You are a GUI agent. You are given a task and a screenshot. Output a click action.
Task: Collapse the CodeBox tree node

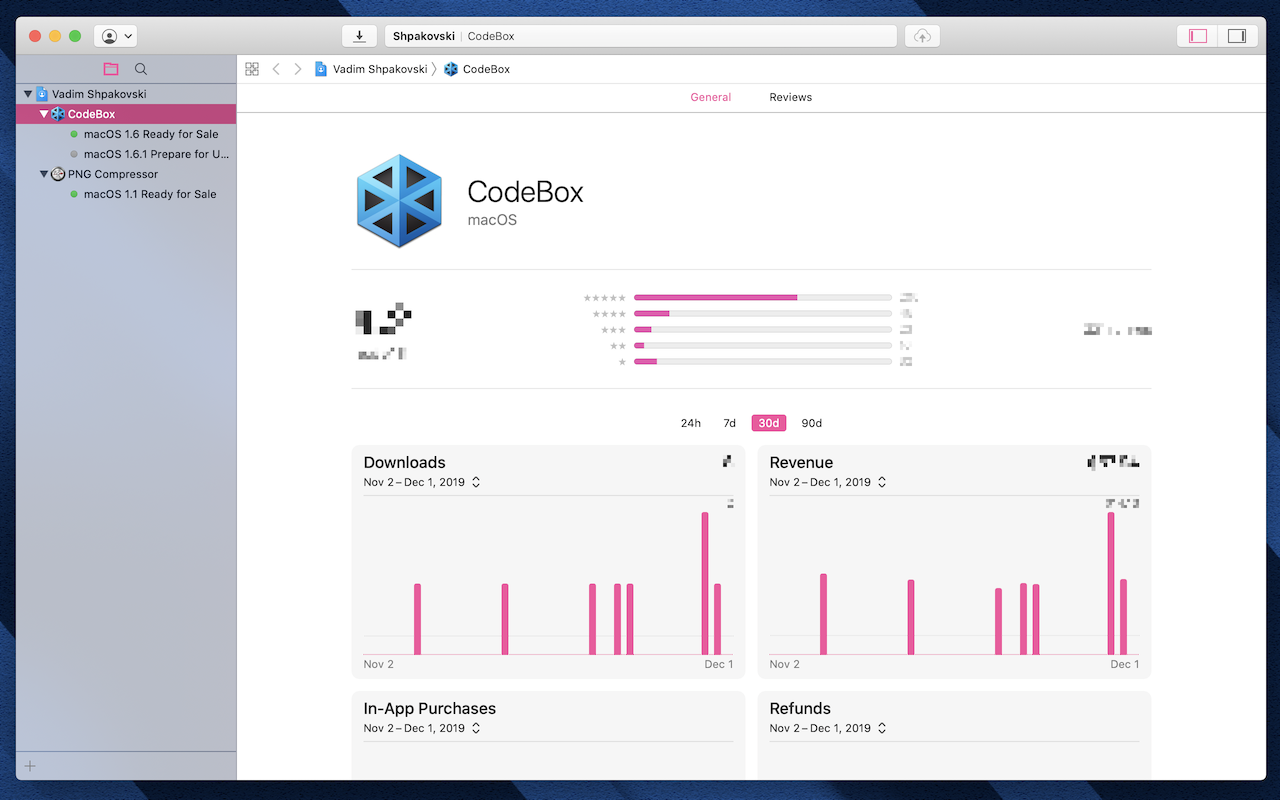(44, 114)
